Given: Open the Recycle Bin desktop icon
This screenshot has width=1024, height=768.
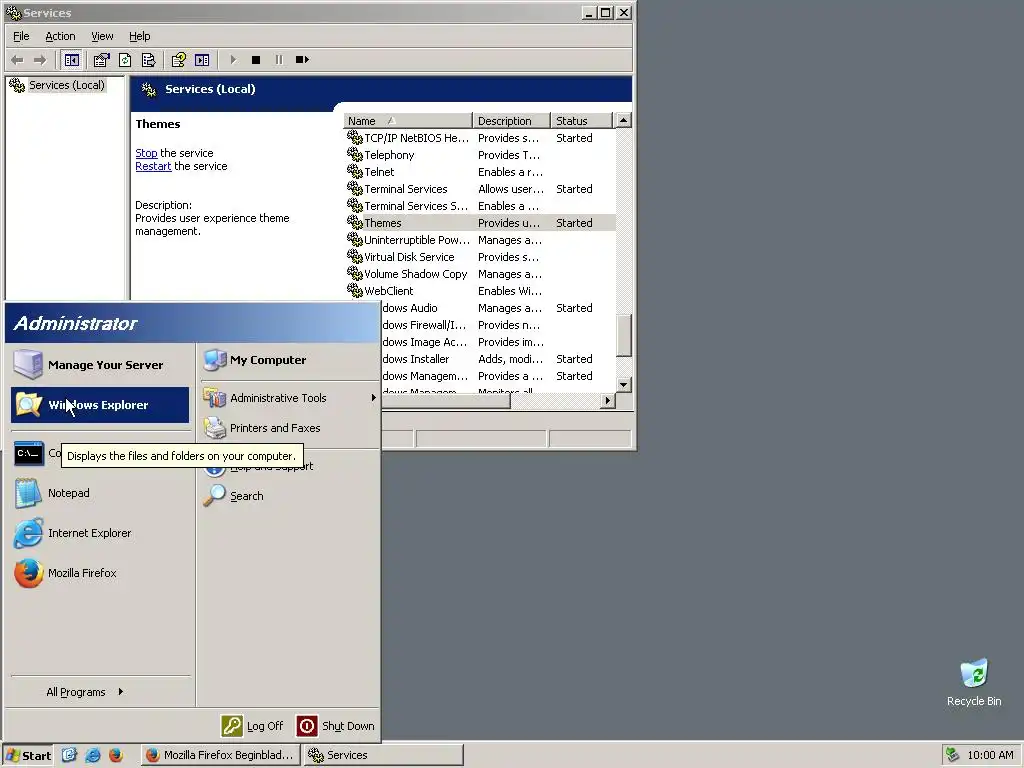Looking at the screenshot, I should (x=974, y=682).
